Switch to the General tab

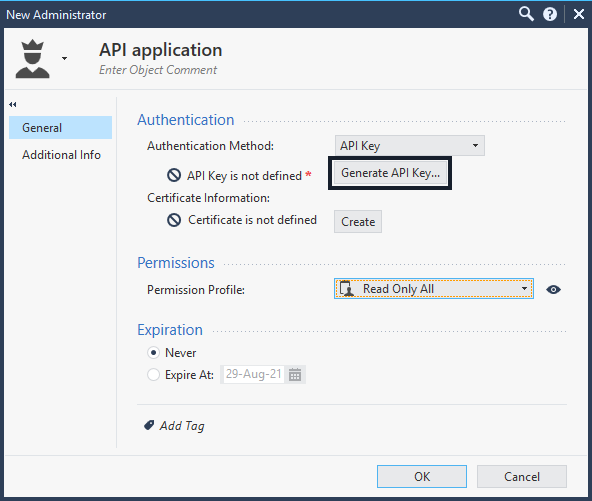click(x=60, y=128)
